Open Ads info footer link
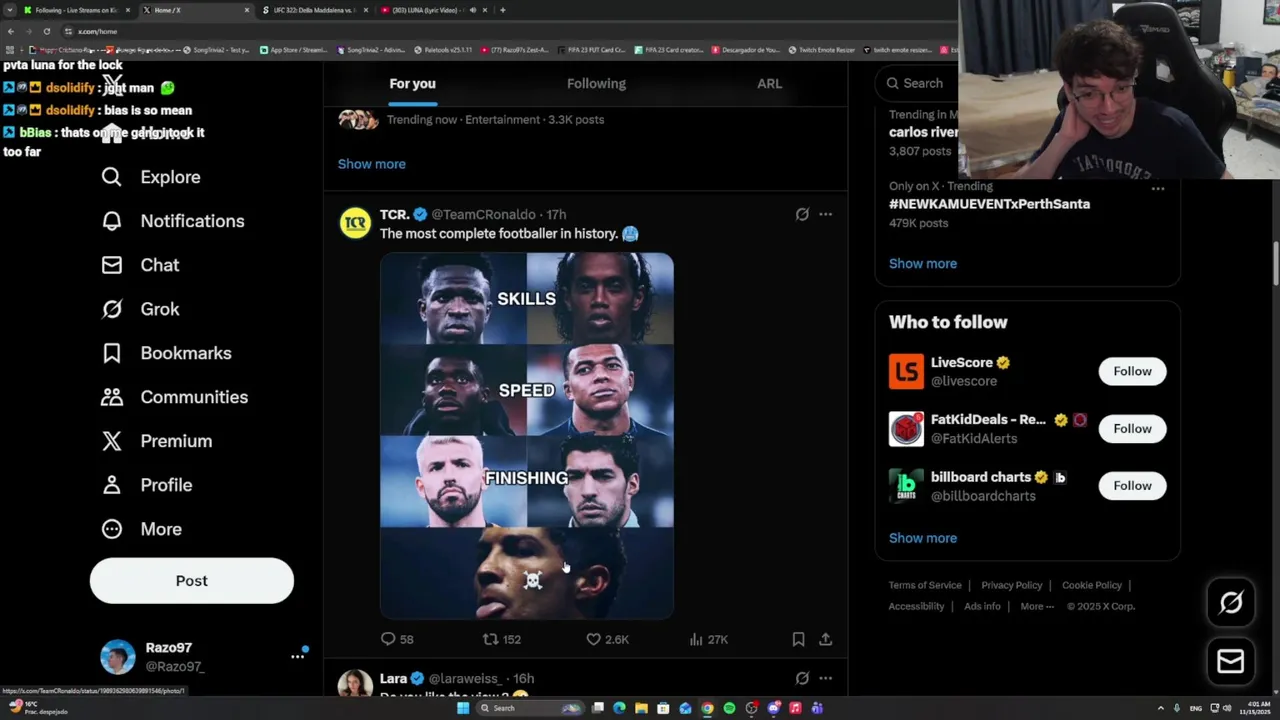The image size is (1280, 720). (x=982, y=606)
